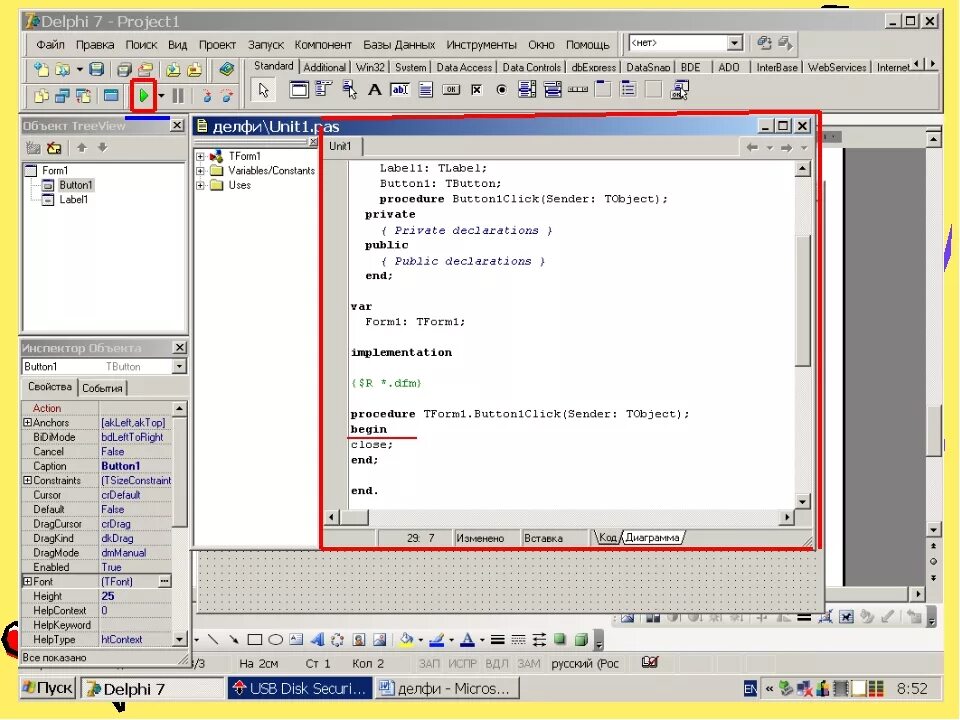Toggle ИСПР indicator in Word status bar

click(x=462, y=664)
